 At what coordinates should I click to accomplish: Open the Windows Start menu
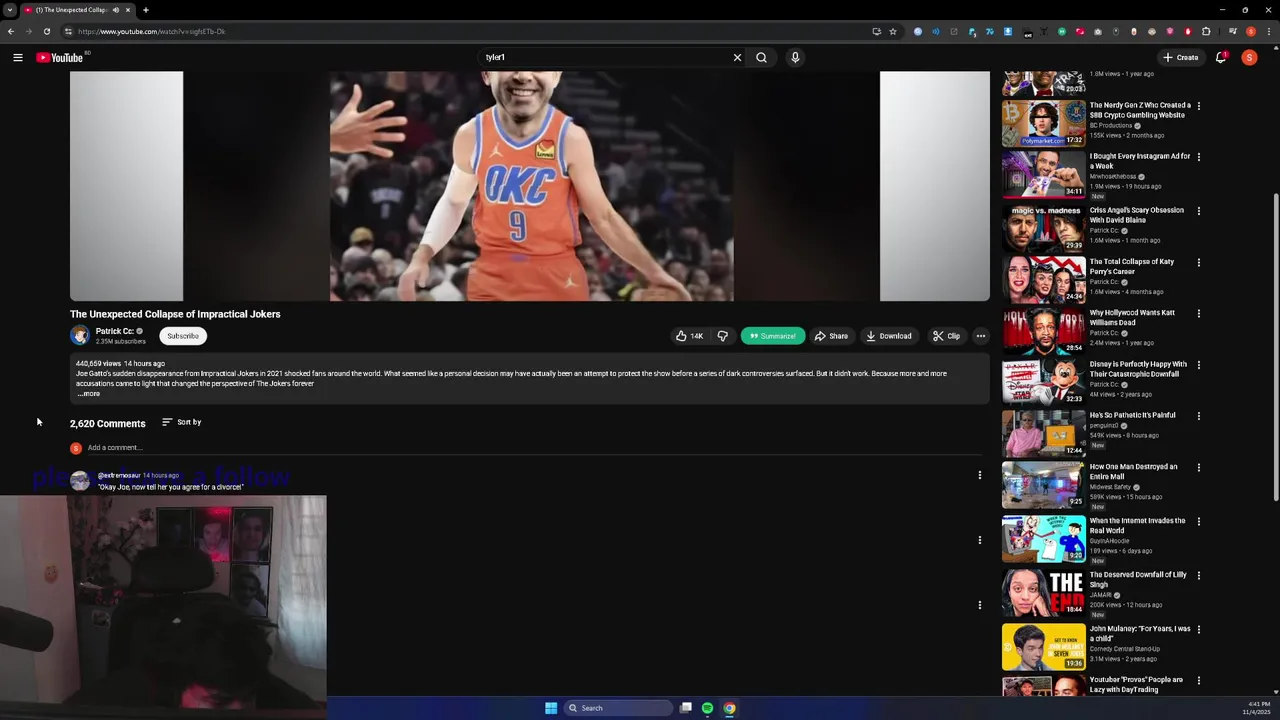(551, 708)
